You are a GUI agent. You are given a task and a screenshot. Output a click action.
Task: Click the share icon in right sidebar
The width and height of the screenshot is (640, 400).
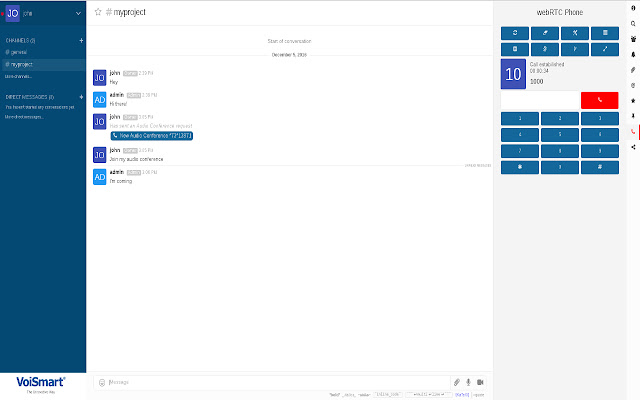click(633, 147)
